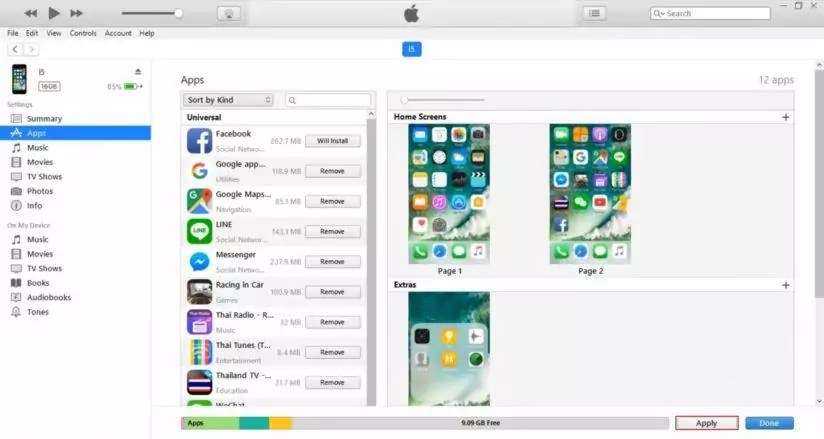The height and width of the screenshot is (439, 824).
Task: Click the plus button in Extras section
Action: [x=785, y=285]
